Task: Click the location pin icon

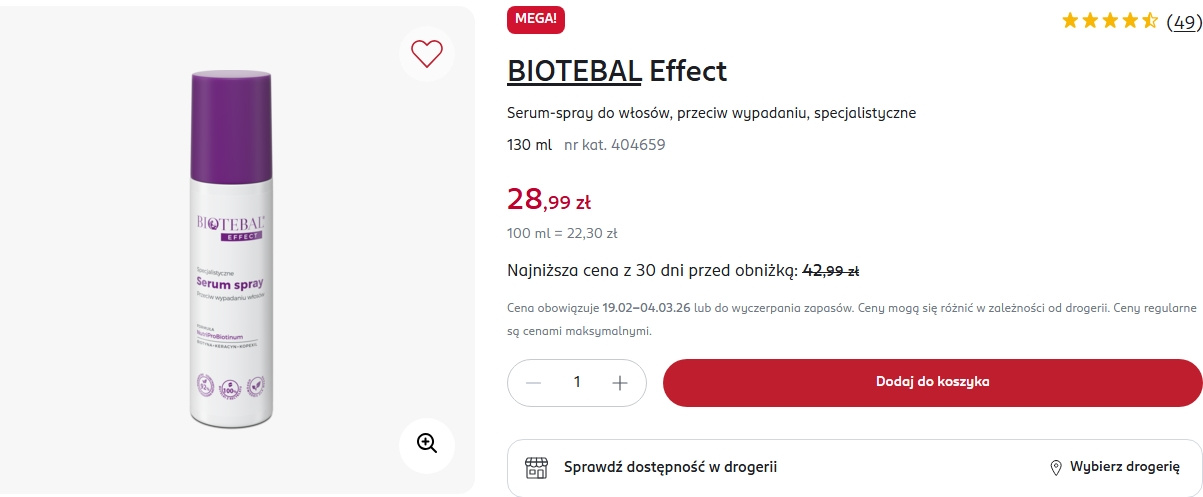Action: coord(1055,468)
